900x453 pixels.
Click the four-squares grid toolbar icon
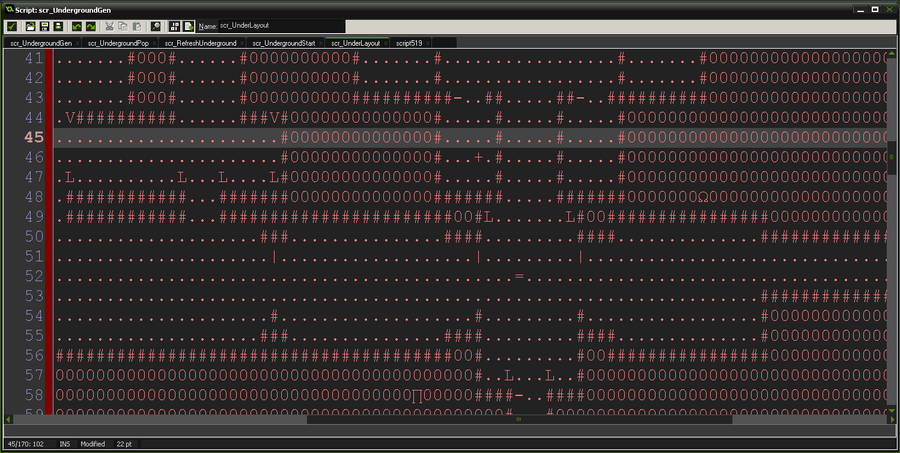pos(174,26)
